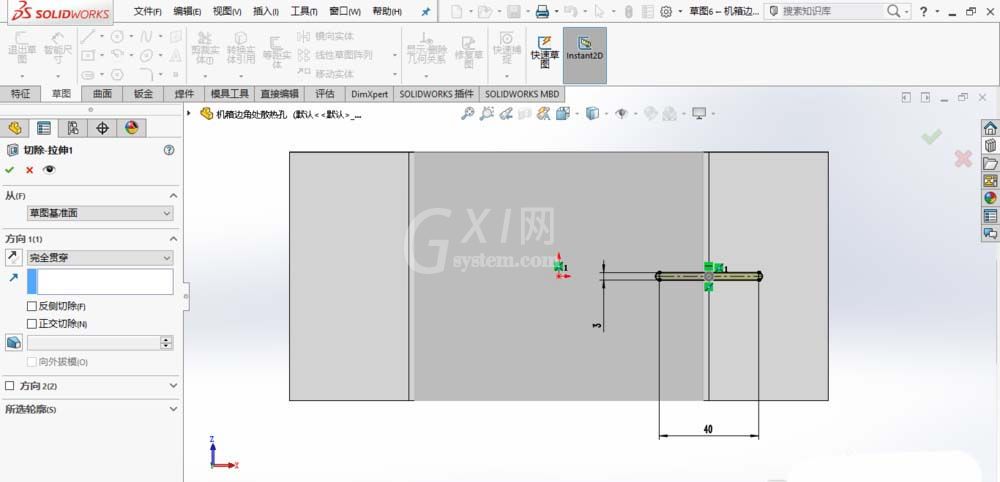Open the options gear icon
1000x482 pixels.
666,11
